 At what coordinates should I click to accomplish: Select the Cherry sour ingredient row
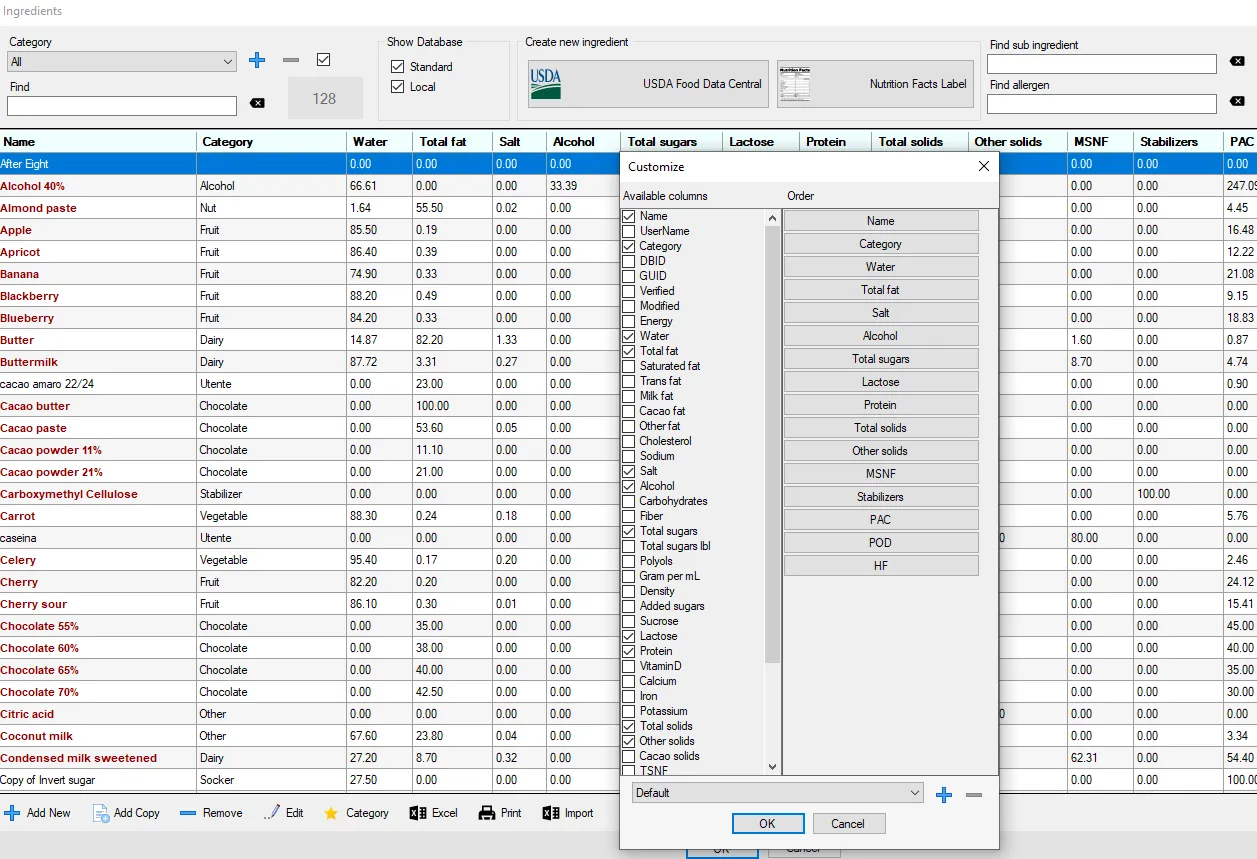[310, 604]
